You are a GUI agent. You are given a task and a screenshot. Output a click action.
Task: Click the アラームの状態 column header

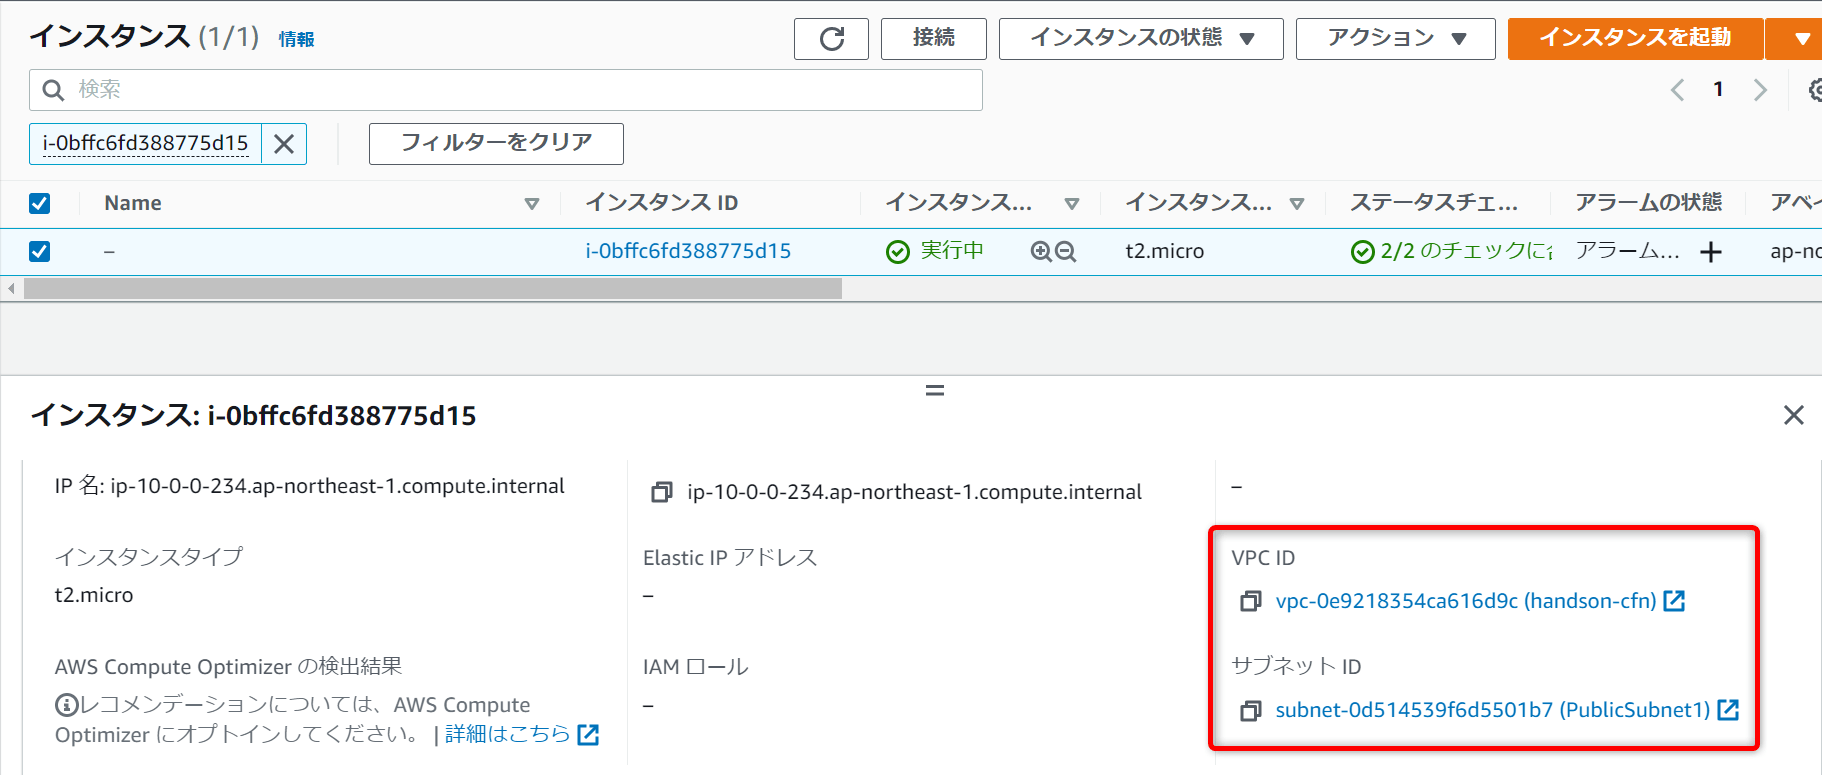1649,203
